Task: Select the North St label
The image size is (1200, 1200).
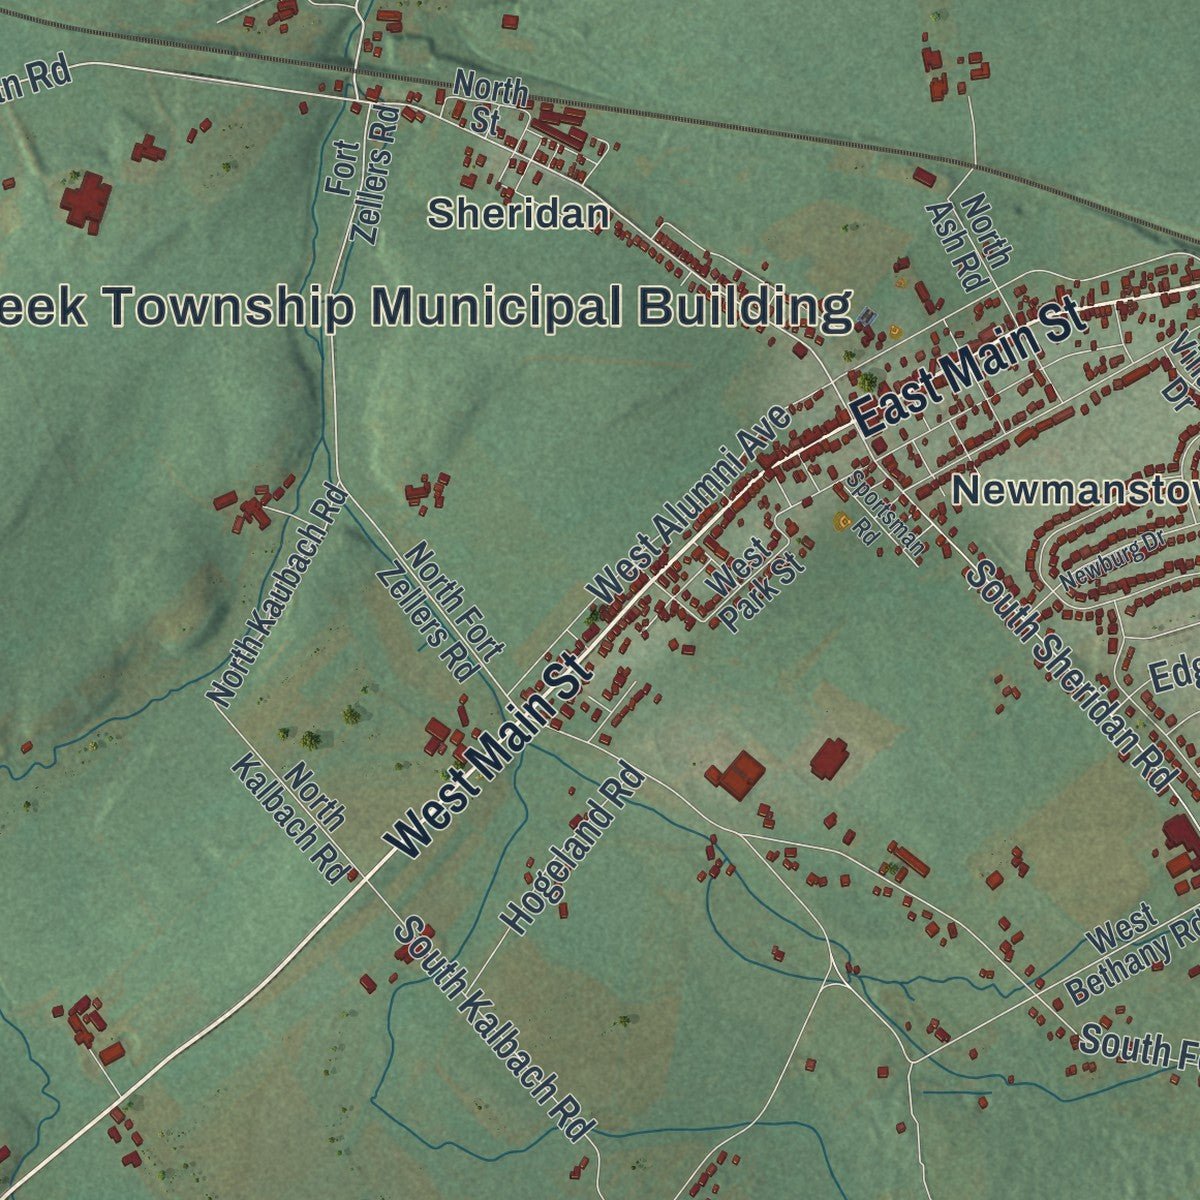Action: [x=491, y=101]
